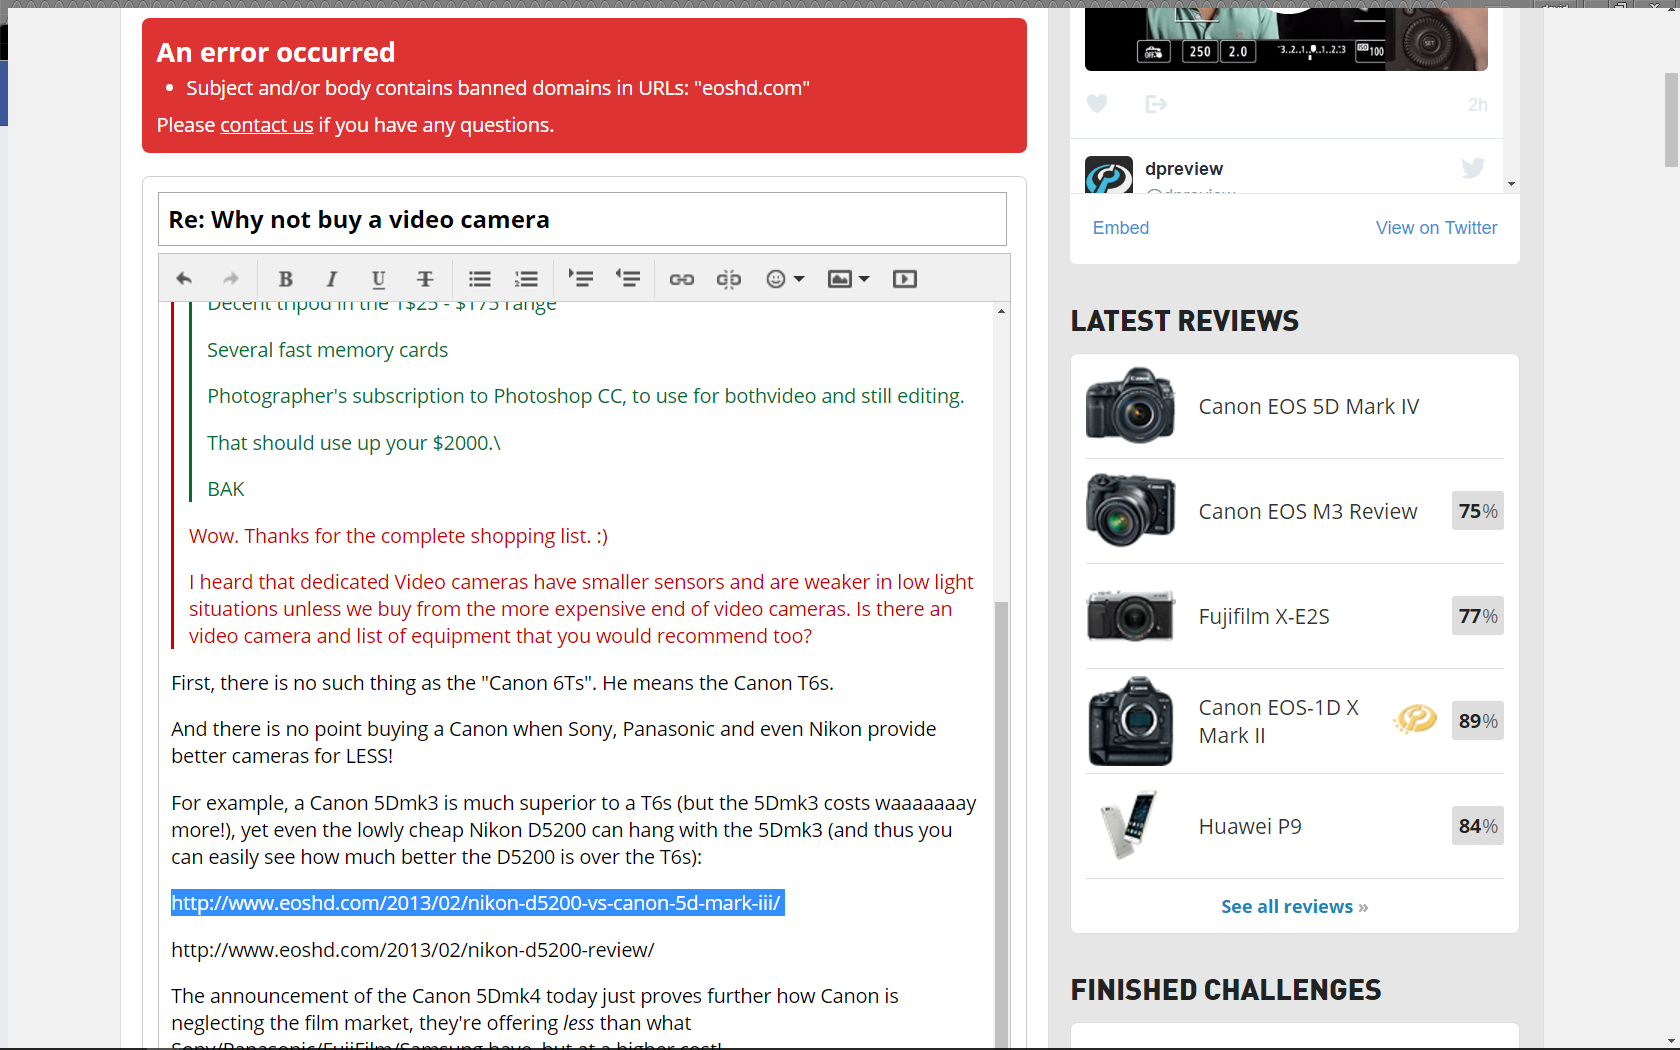Click the 'Wow. Thanks for the complete shopping list' line
This screenshot has width=1680, height=1050.
(x=398, y=536)
